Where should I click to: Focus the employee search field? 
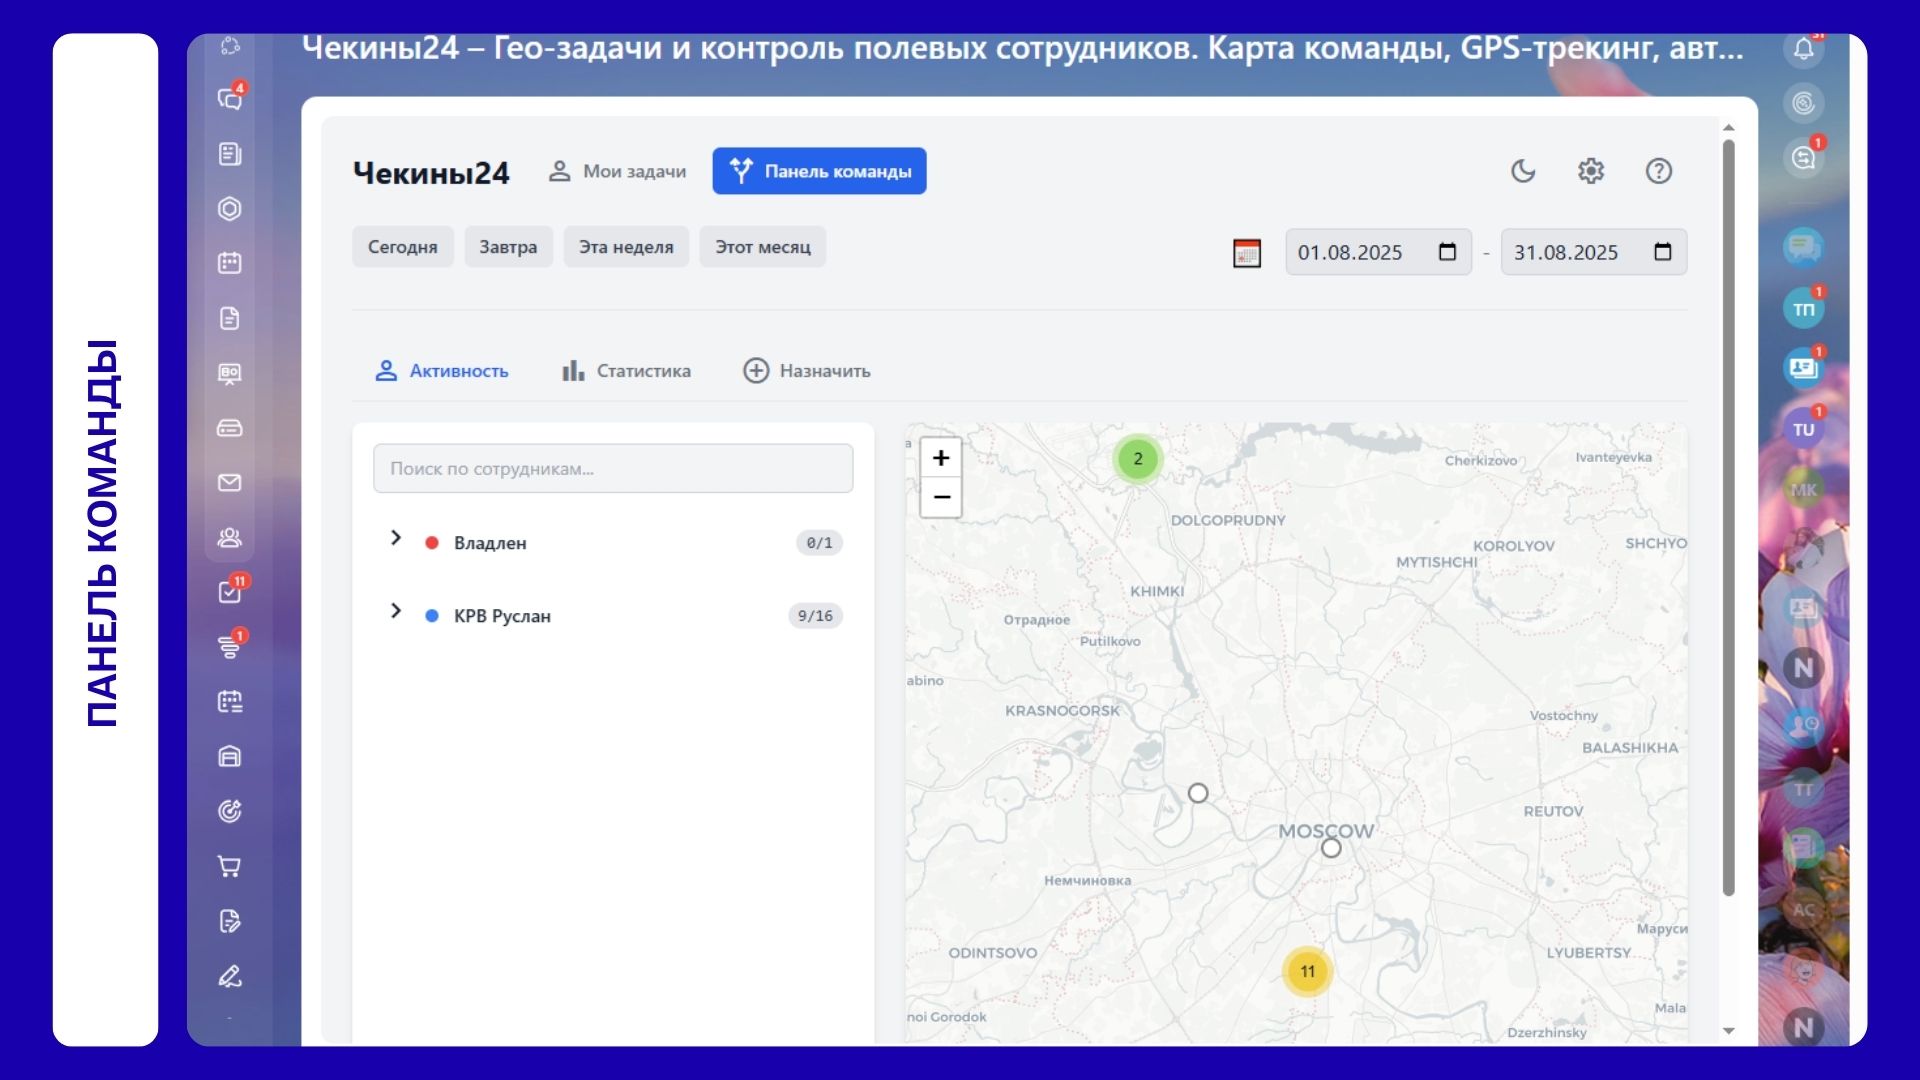tap(612, 468)
